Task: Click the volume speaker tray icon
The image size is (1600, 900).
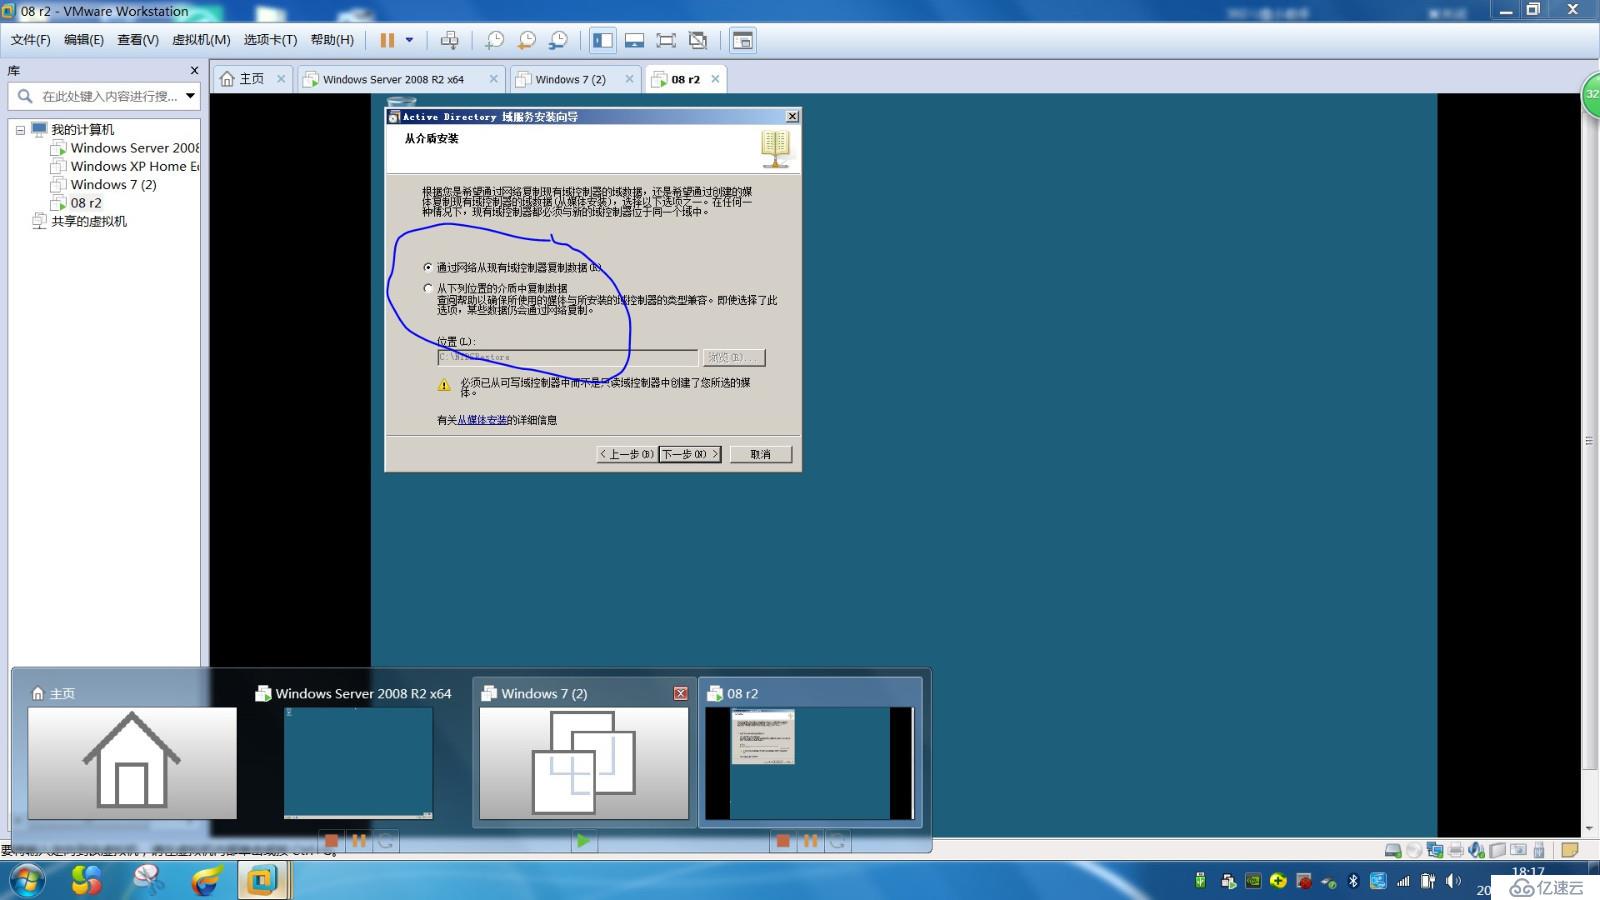Action: [1453, 881]
